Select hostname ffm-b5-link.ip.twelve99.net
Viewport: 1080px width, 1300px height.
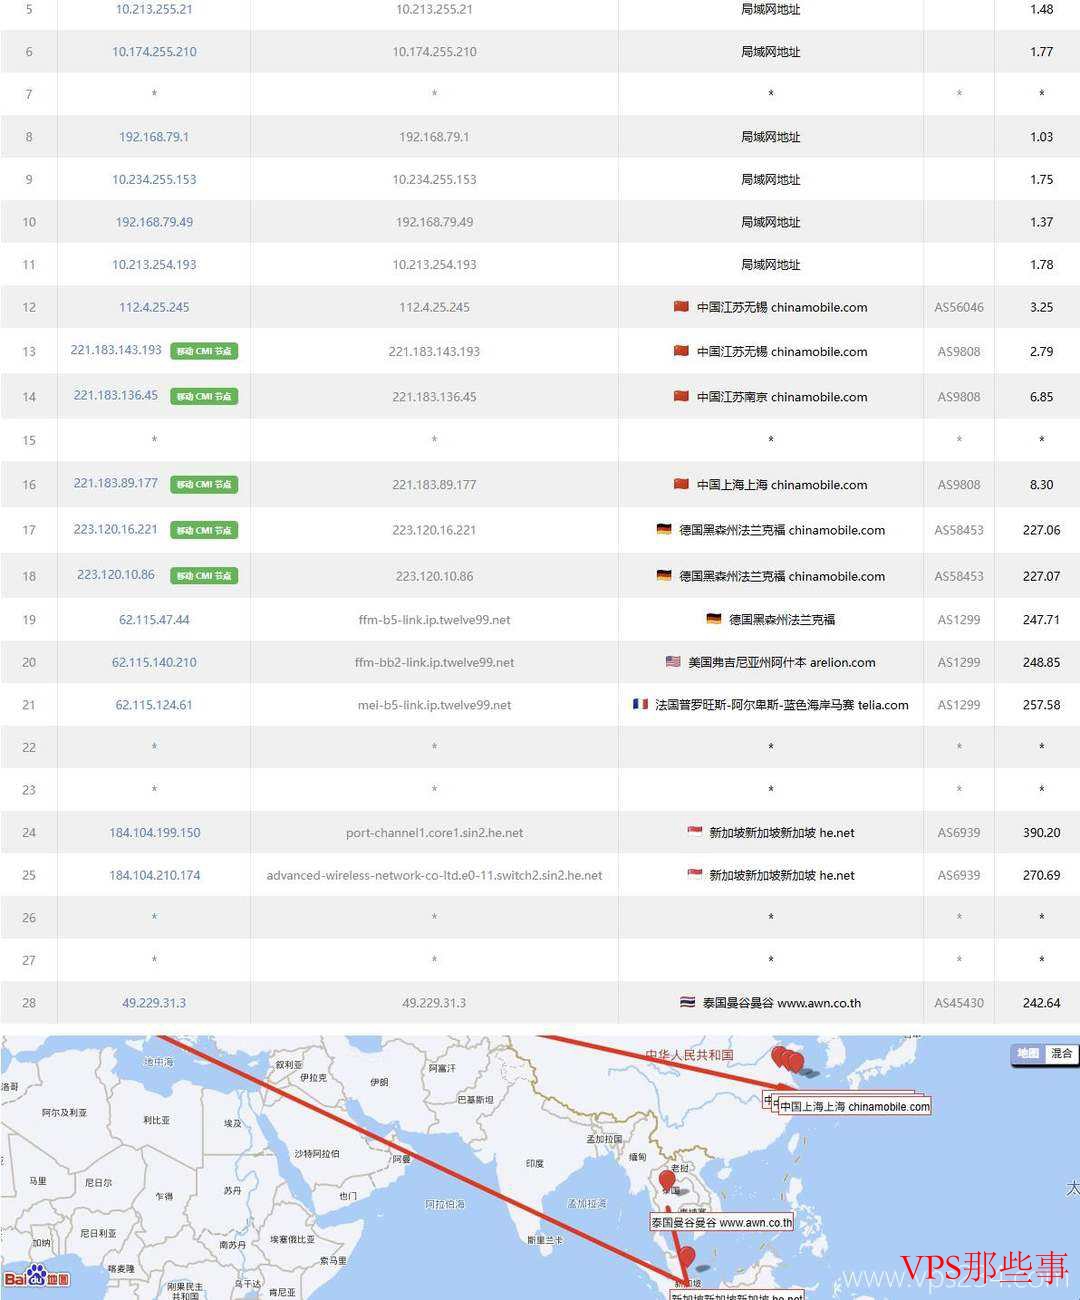[434, 619]
